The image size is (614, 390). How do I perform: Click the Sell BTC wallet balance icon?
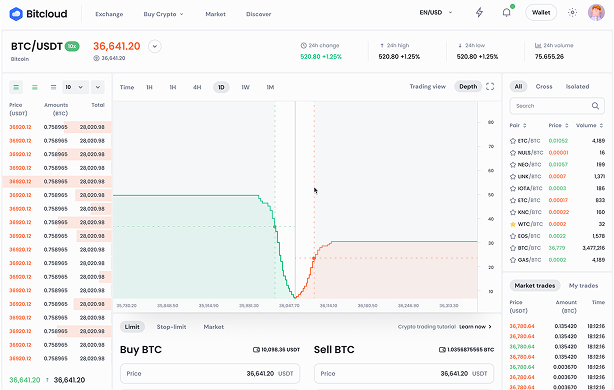(442, 350)
